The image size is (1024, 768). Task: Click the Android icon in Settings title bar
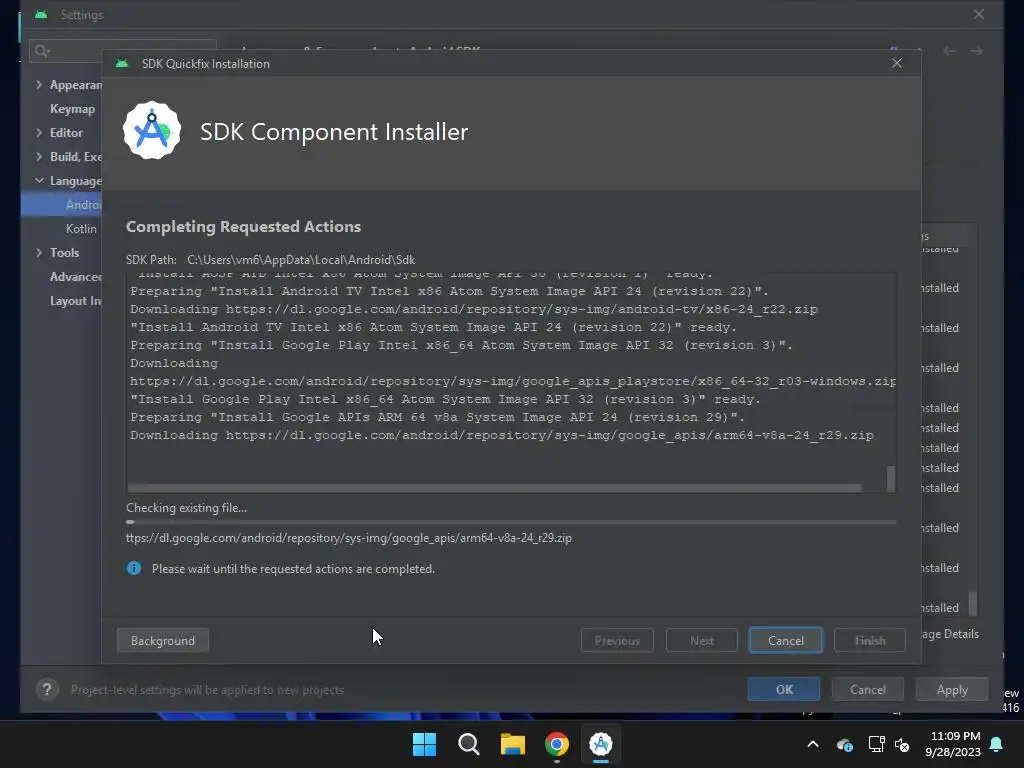41,14
